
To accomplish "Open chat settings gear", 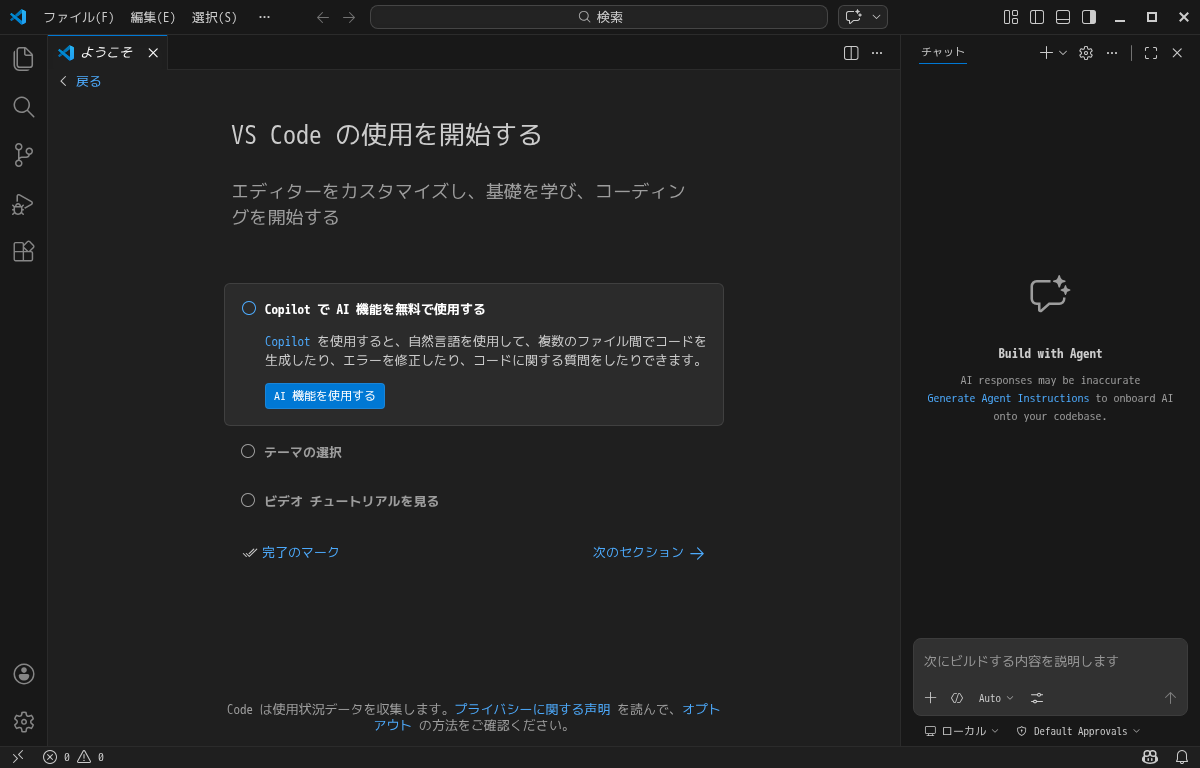I will [1086, 53].
